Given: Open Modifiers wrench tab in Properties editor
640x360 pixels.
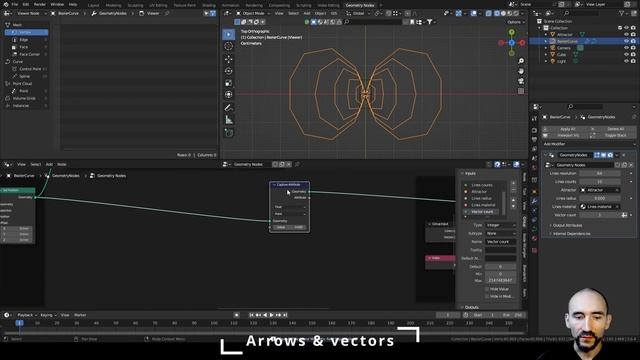Looking at the screenshot, I should pyautogui.click(x=534, y=201).
